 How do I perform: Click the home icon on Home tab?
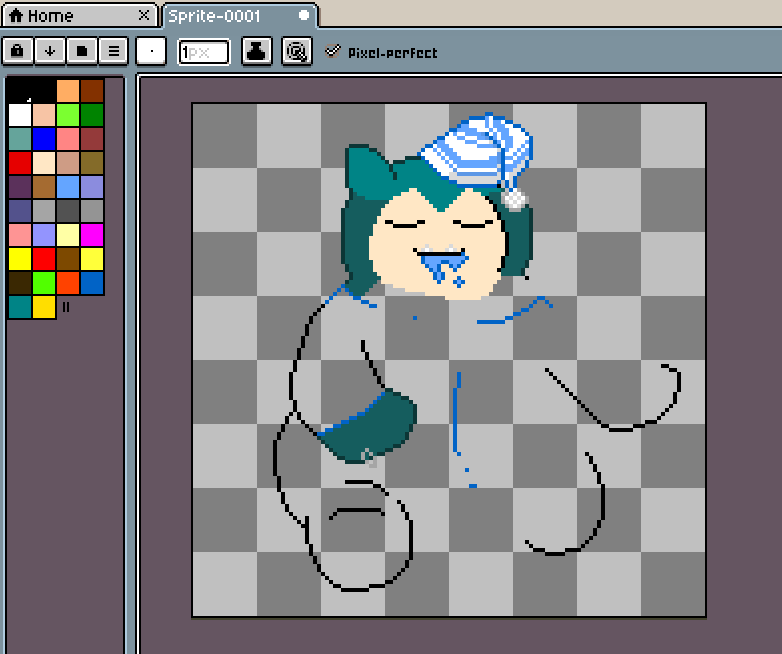tap(16, 15)
